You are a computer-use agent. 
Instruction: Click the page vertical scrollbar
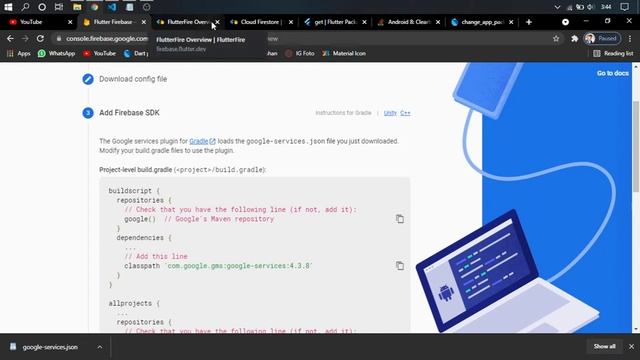coord(636,147)
